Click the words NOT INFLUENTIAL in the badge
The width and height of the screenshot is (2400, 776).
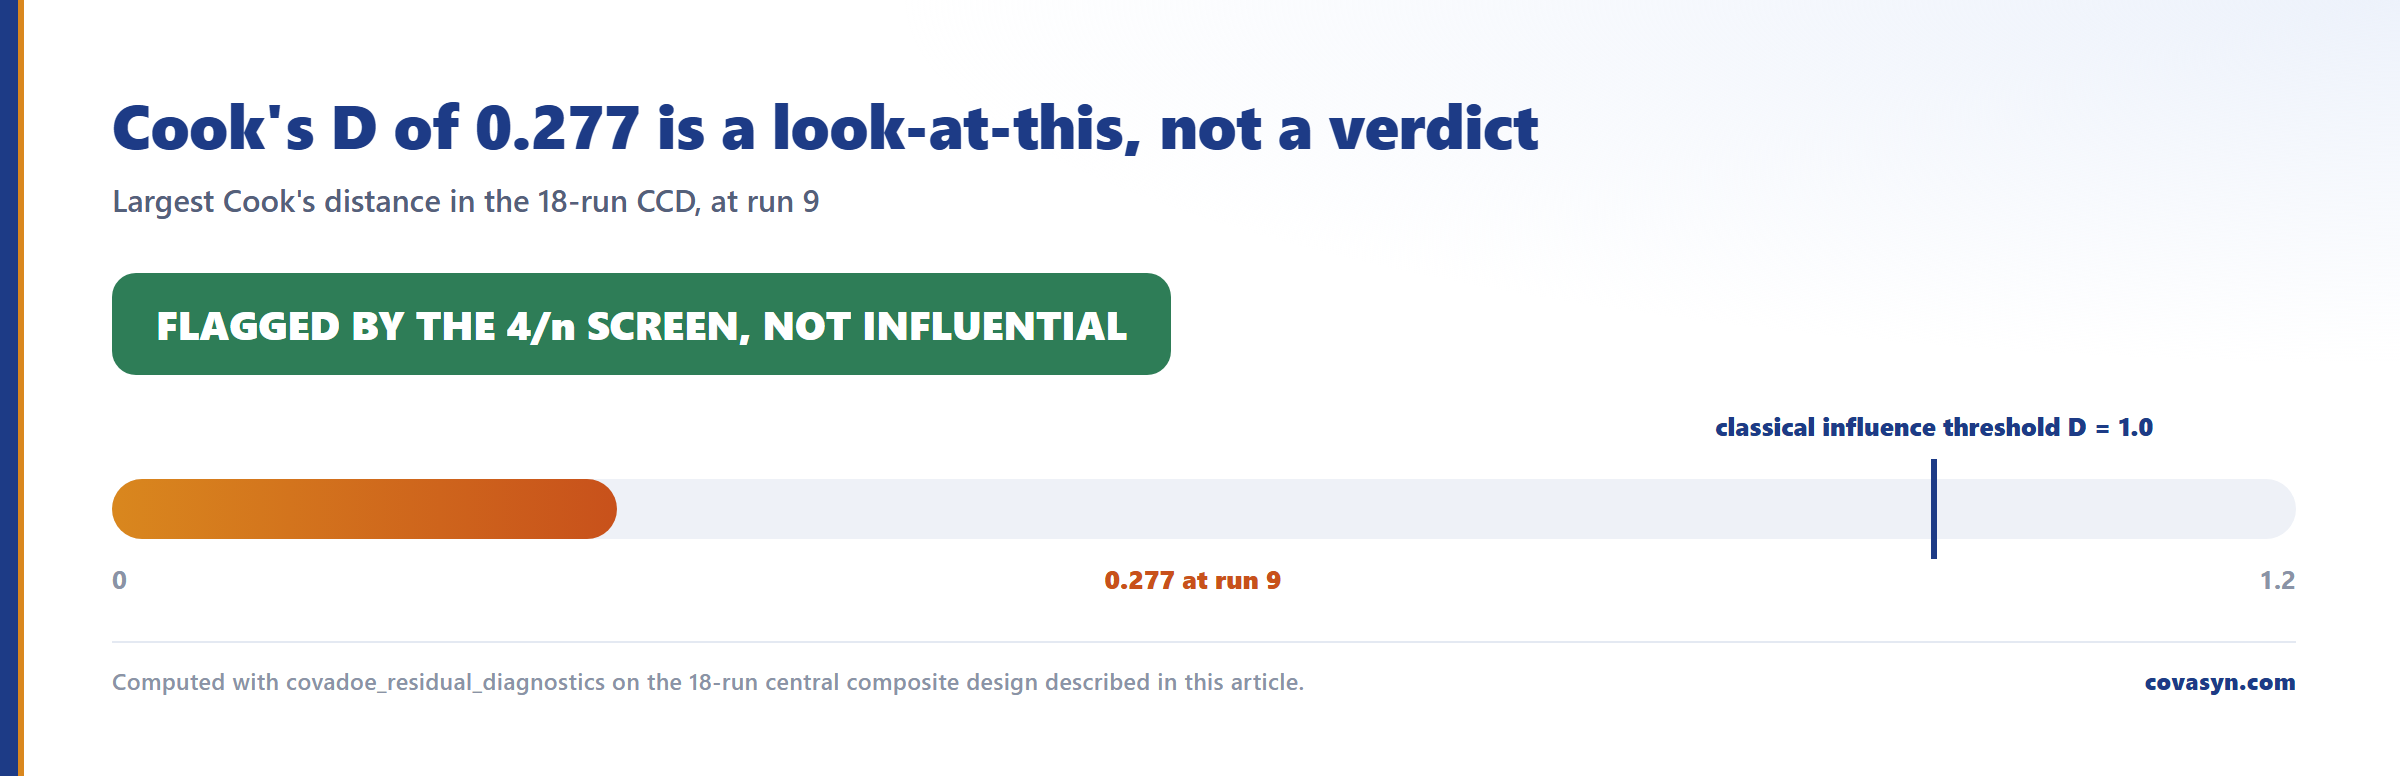tap(945, 326)
